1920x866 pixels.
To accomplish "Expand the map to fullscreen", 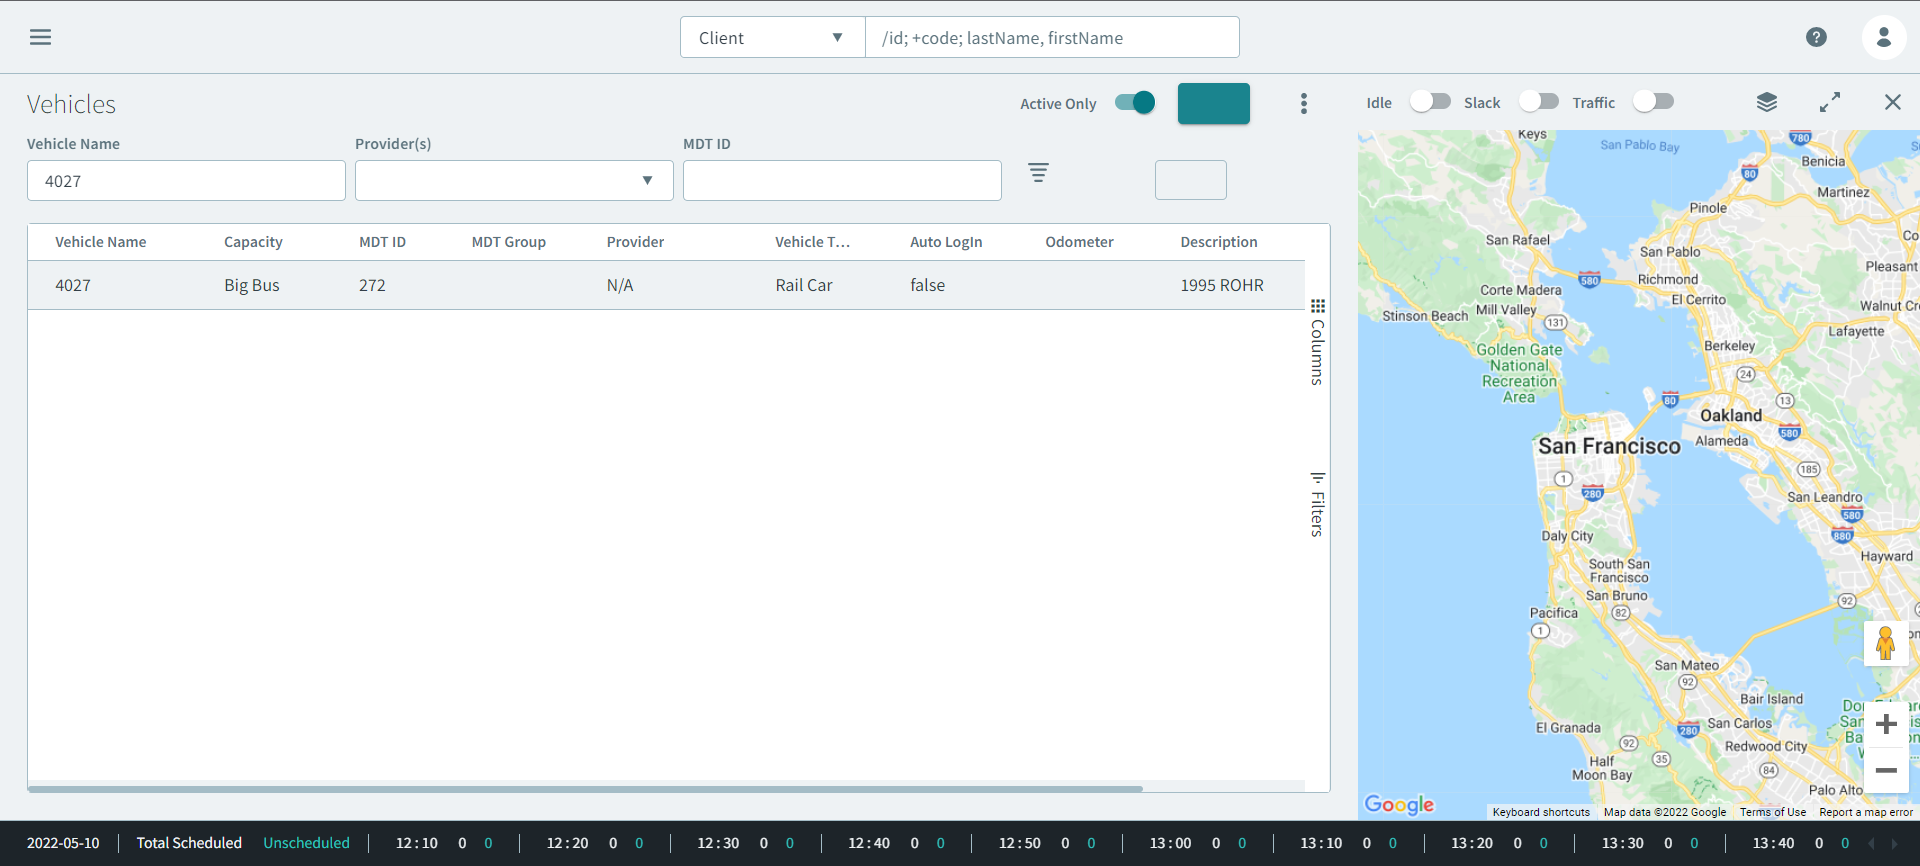I will (x=1829, y=102).
